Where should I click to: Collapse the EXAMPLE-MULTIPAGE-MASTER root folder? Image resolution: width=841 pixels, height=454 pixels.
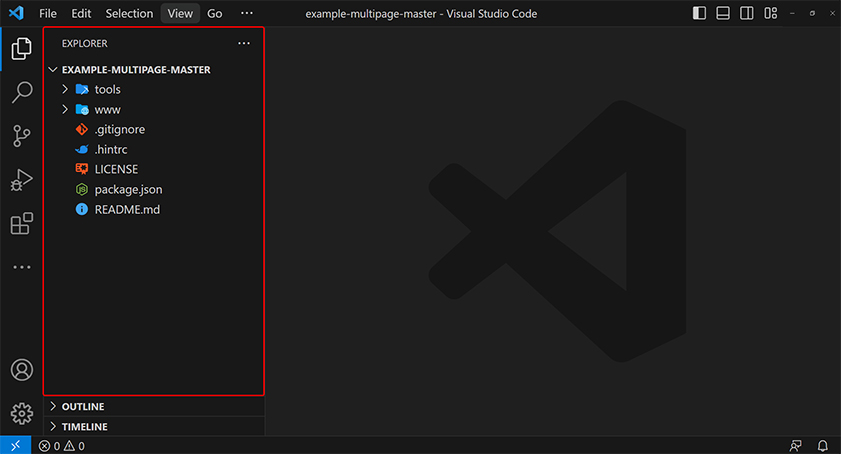tap(53, 70)
